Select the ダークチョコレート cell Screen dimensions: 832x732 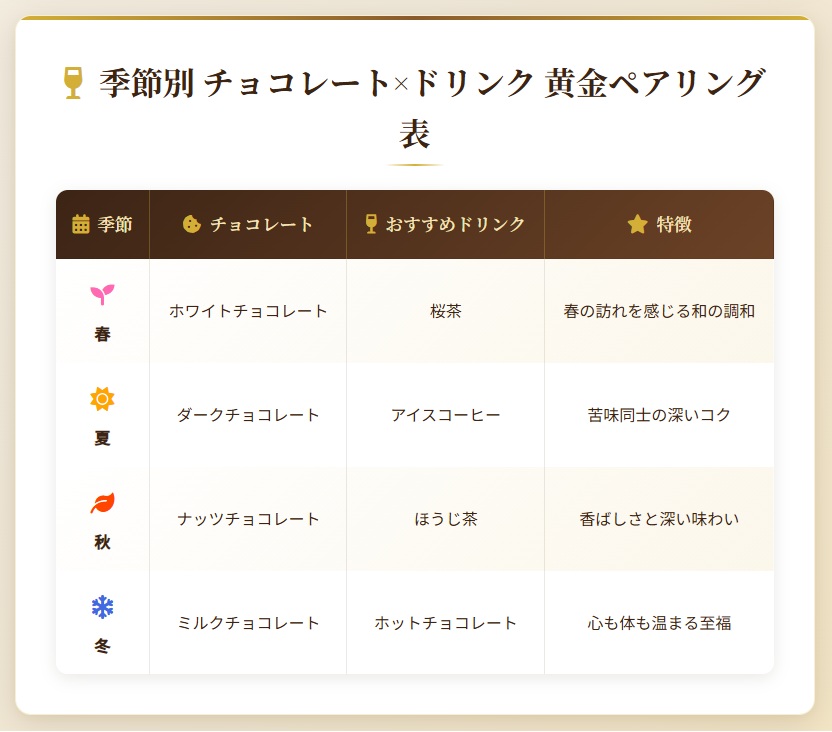coord(248,415)
